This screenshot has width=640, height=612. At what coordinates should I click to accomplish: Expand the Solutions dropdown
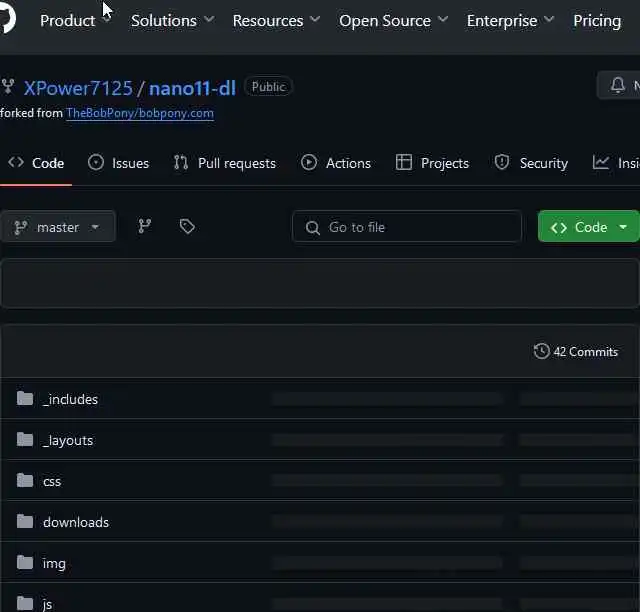coord(172,20)
